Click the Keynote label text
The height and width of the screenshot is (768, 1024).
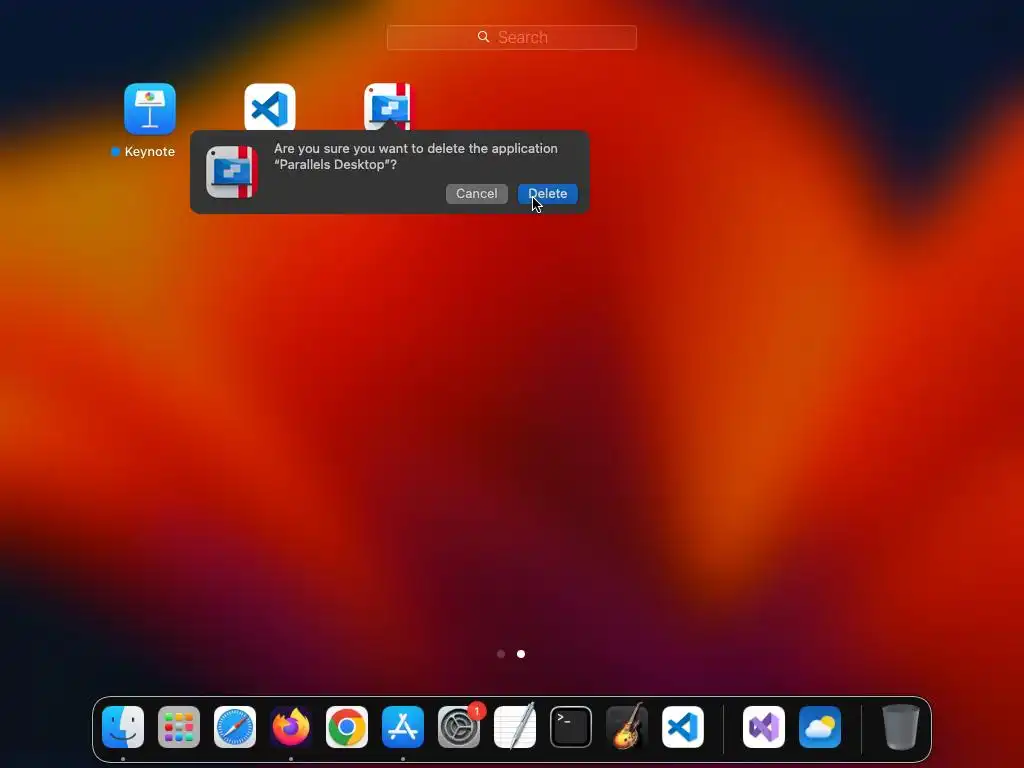(x=150, y=152)
